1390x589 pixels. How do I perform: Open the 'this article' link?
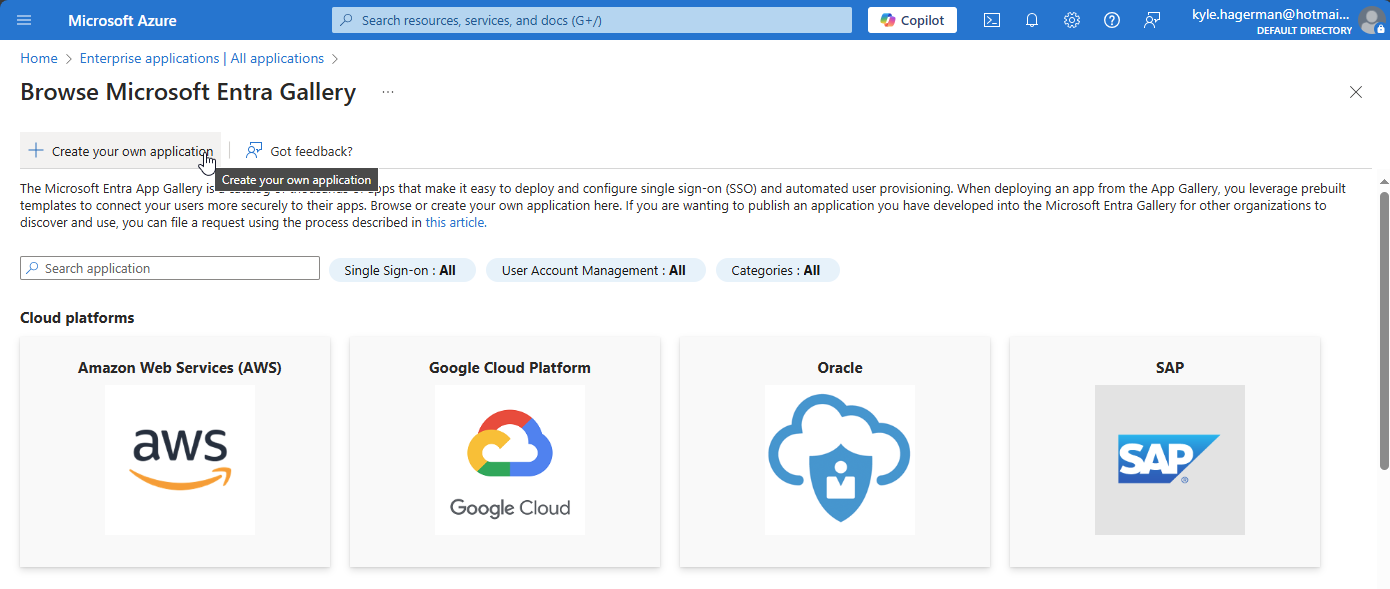pos(456,223)
